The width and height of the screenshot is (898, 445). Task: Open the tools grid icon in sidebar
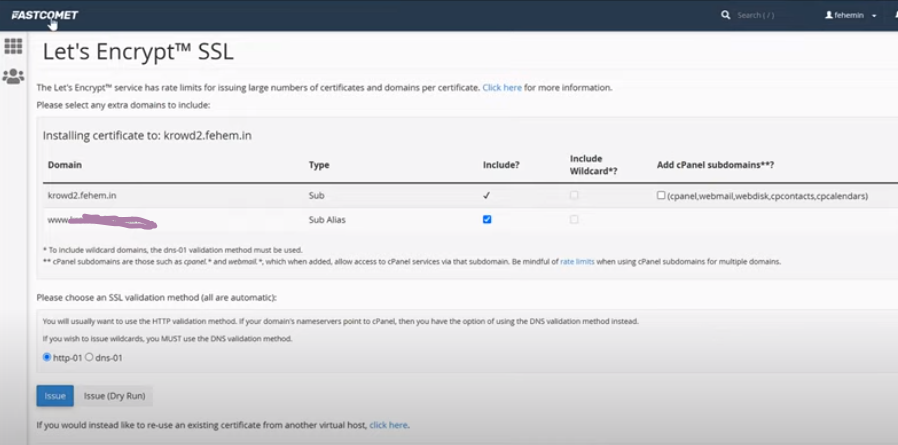[x=13, y=46]
